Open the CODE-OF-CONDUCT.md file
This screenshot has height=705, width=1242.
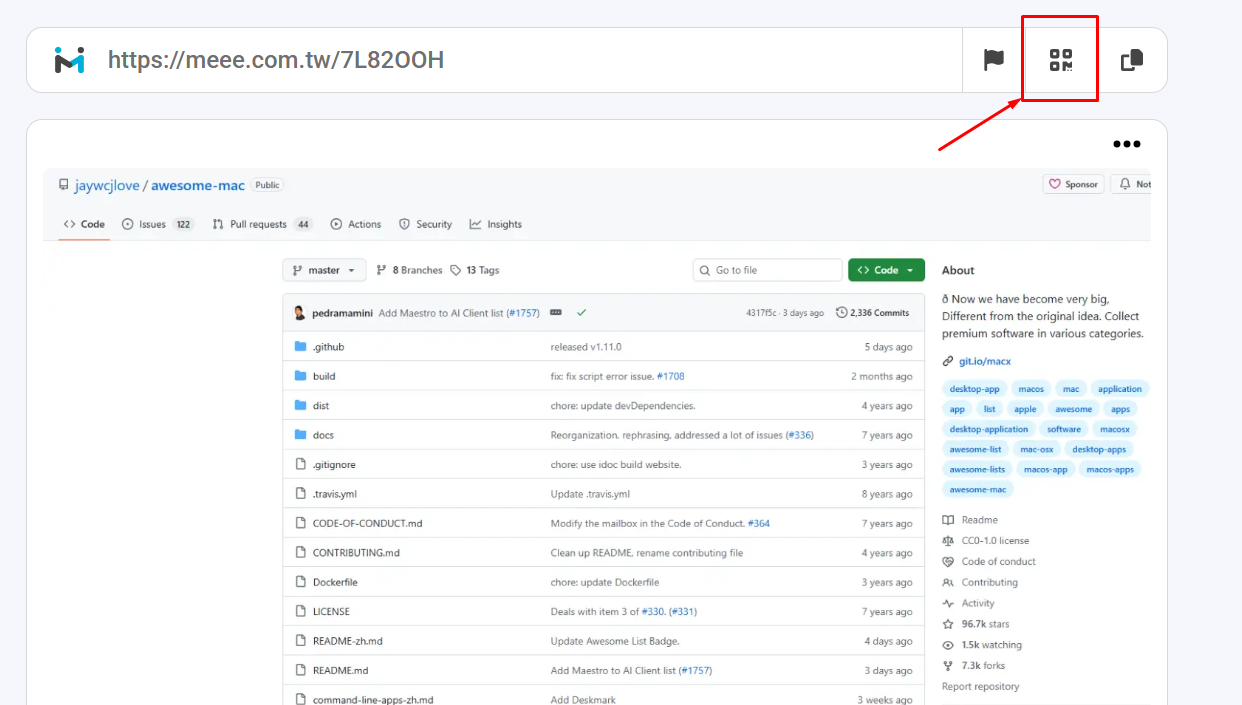tap(368, 523)
